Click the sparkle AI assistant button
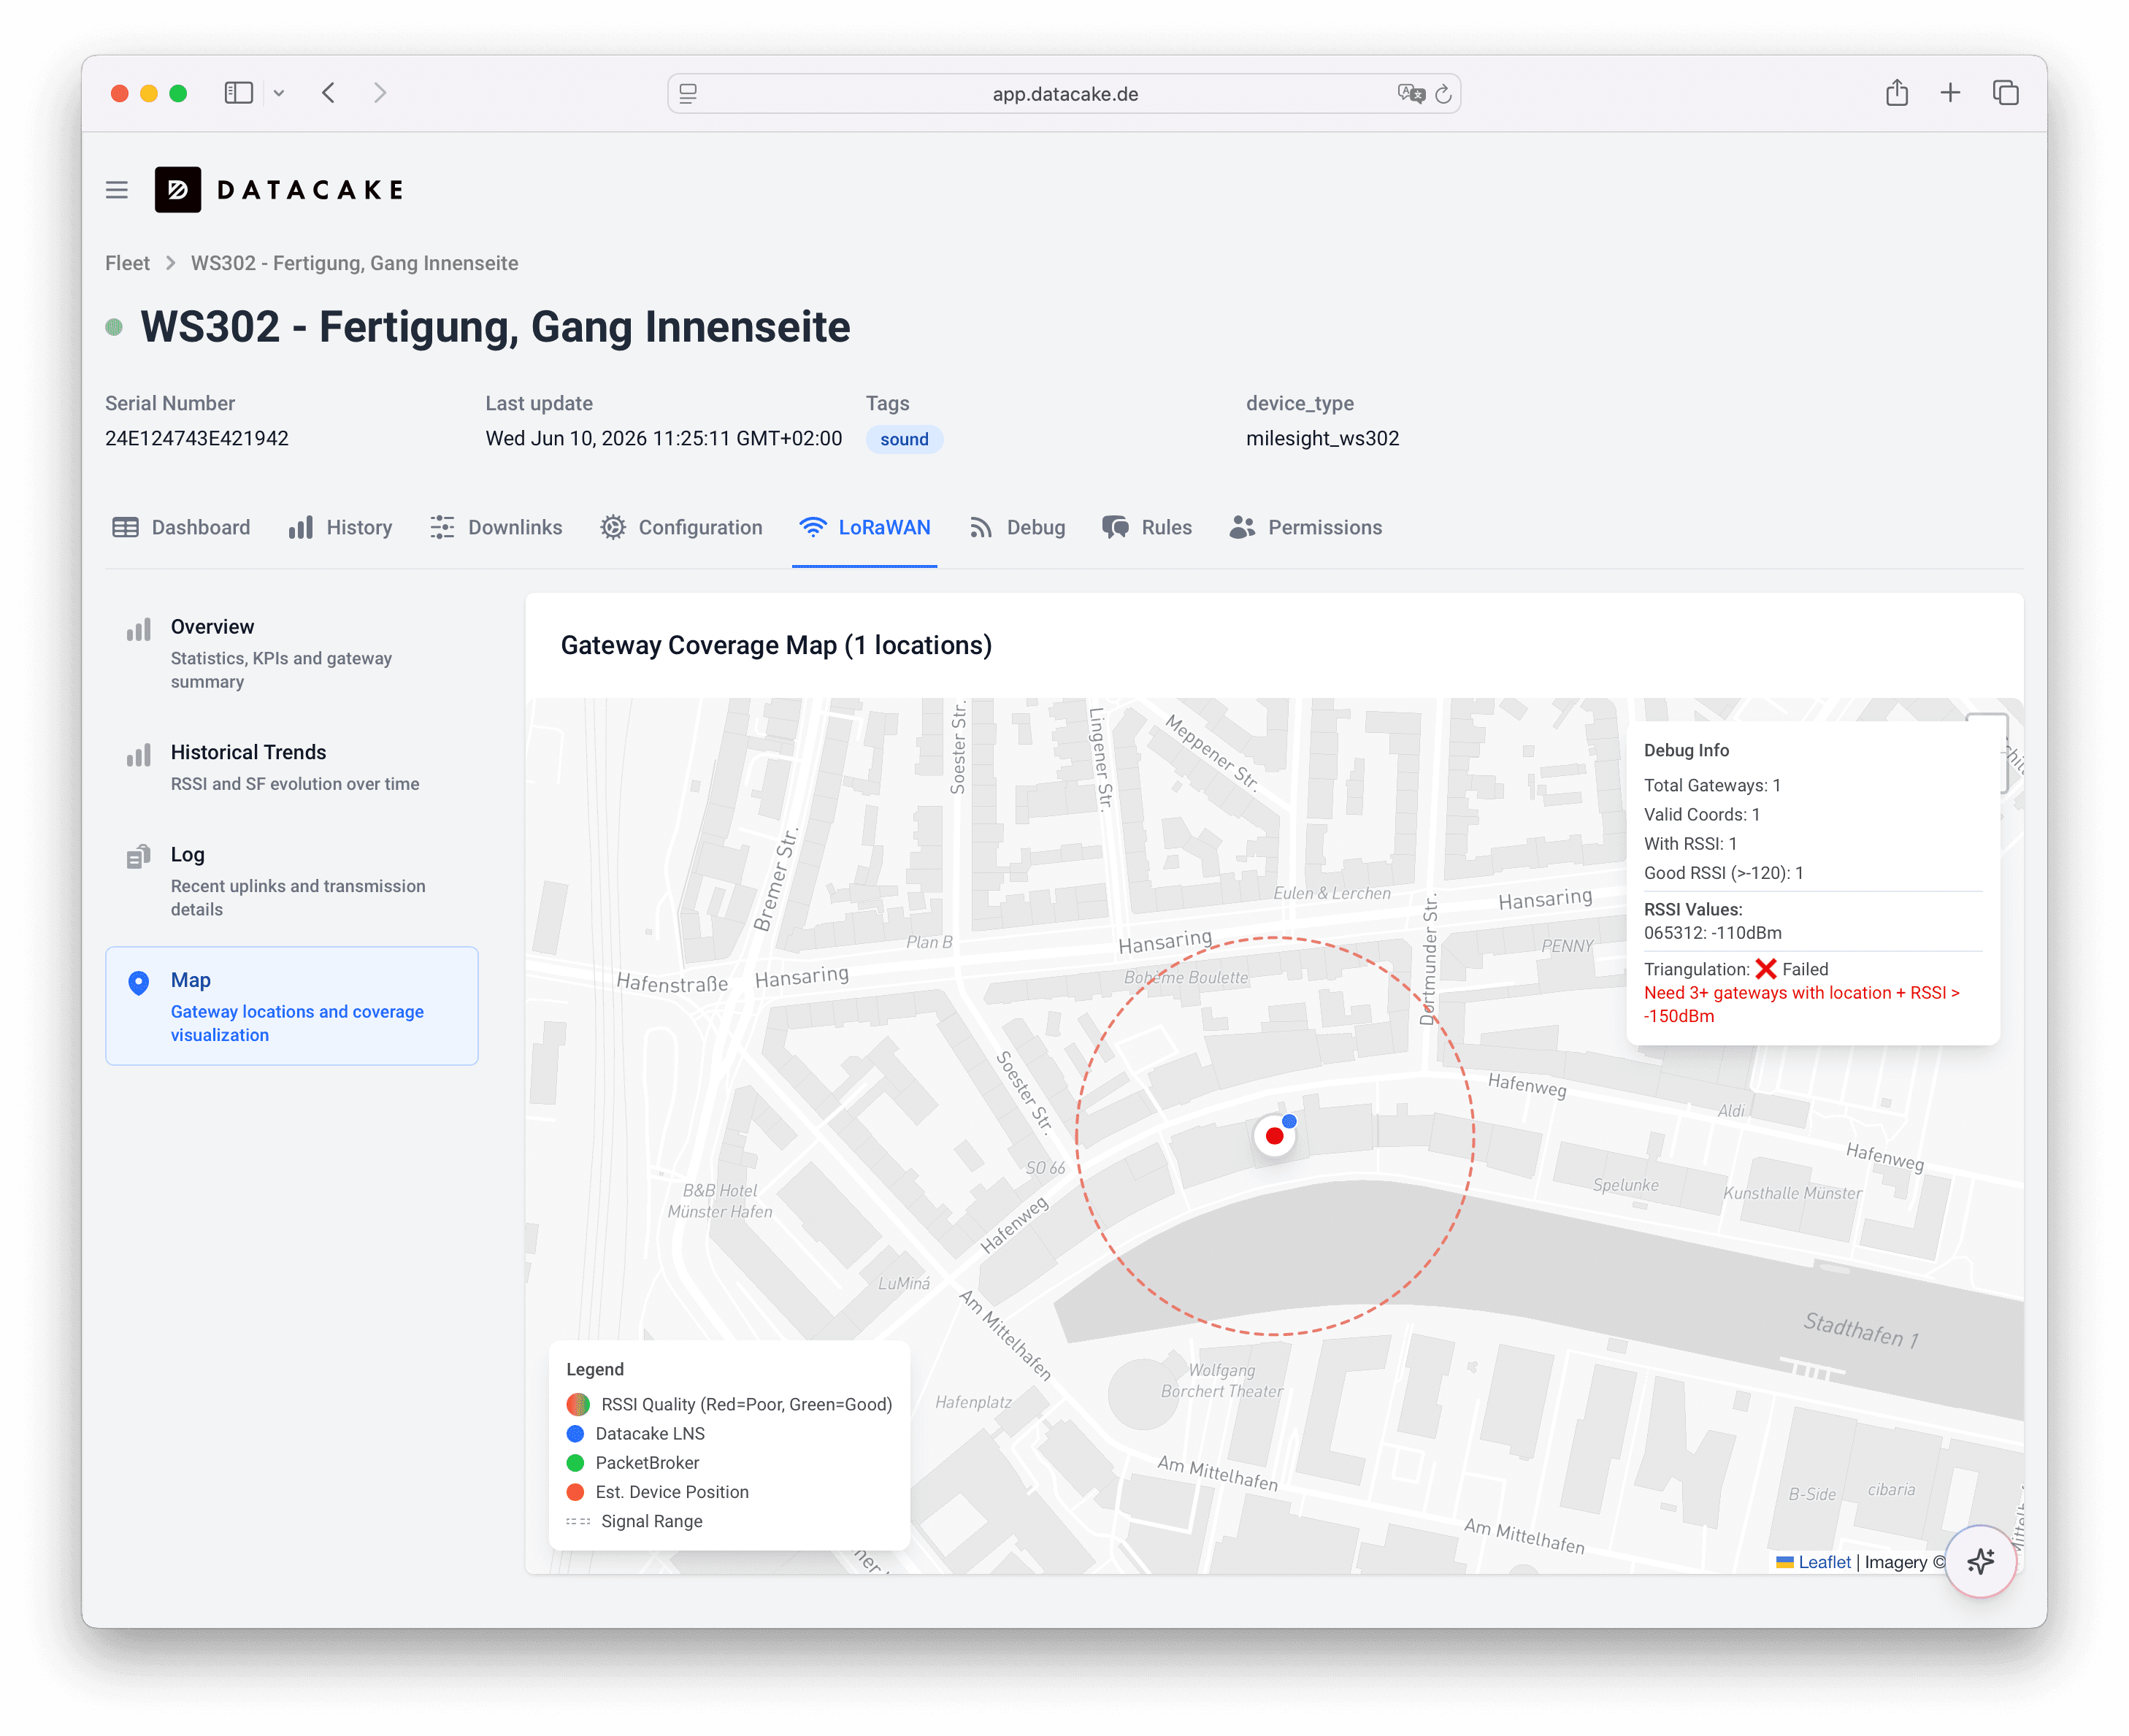Viewport: 2129px width, 1736px height. click(x=1980, y=1561)
